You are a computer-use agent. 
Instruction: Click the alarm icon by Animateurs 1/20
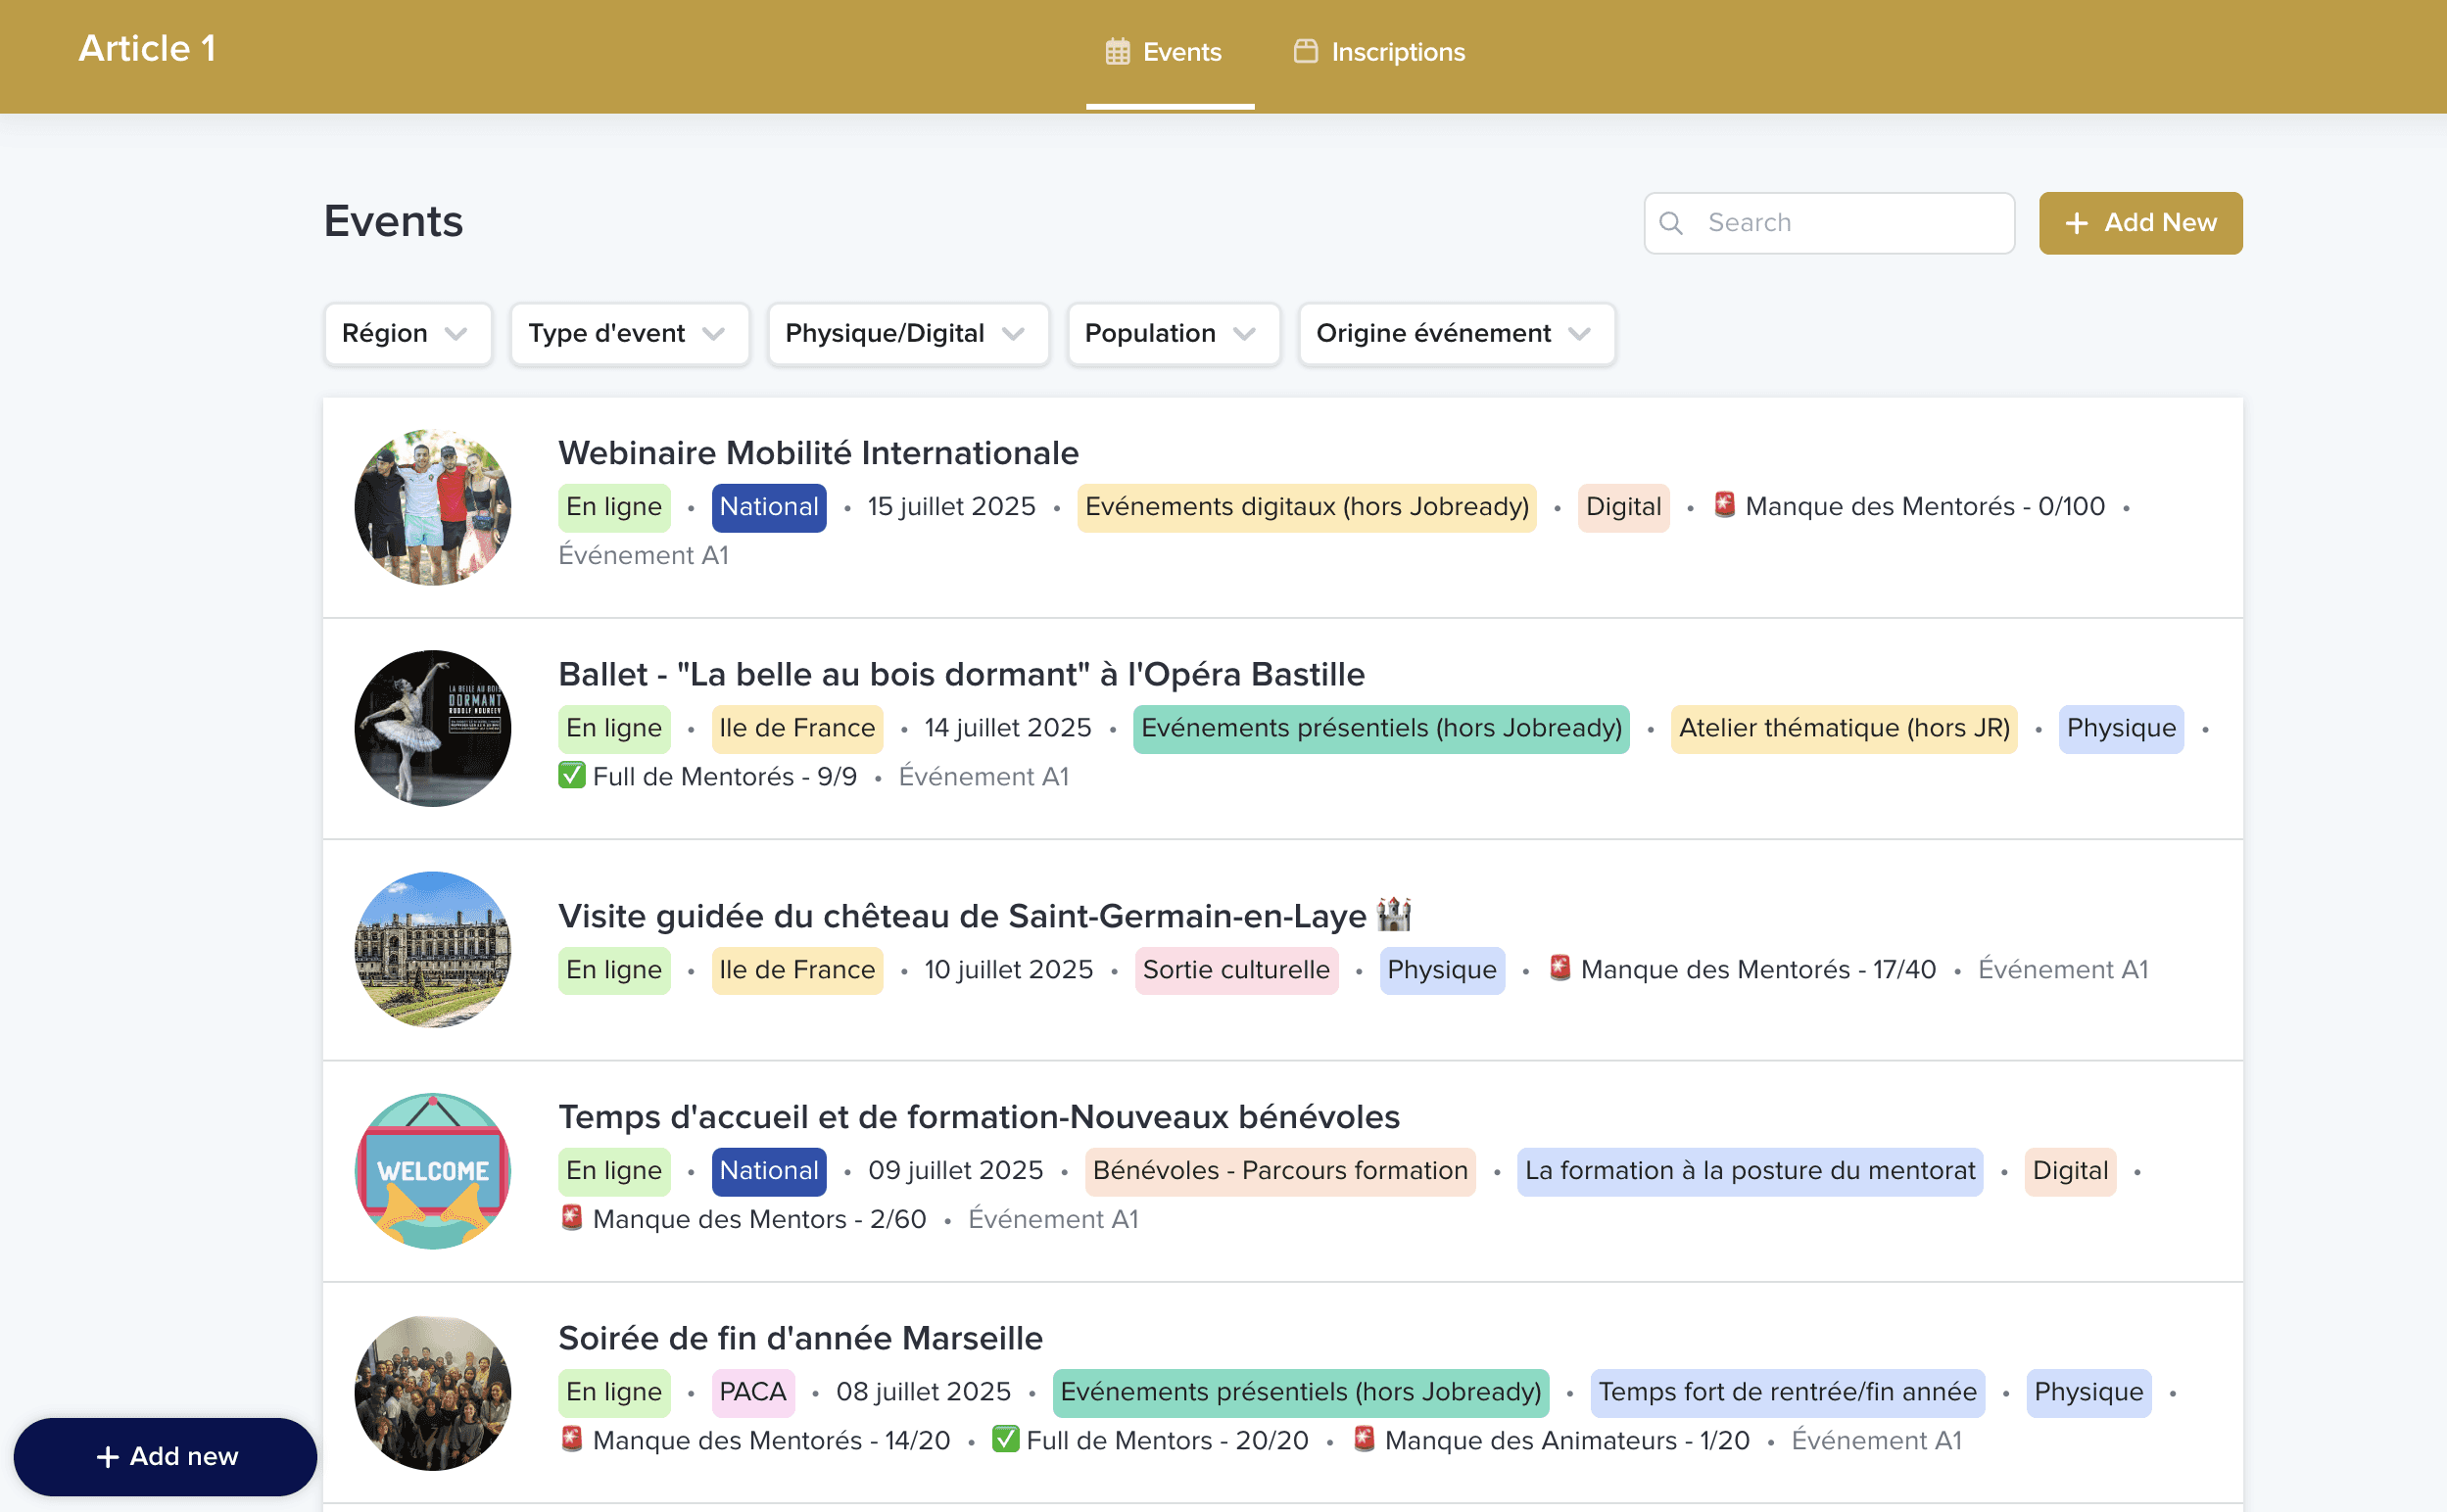(1363, 1439)
